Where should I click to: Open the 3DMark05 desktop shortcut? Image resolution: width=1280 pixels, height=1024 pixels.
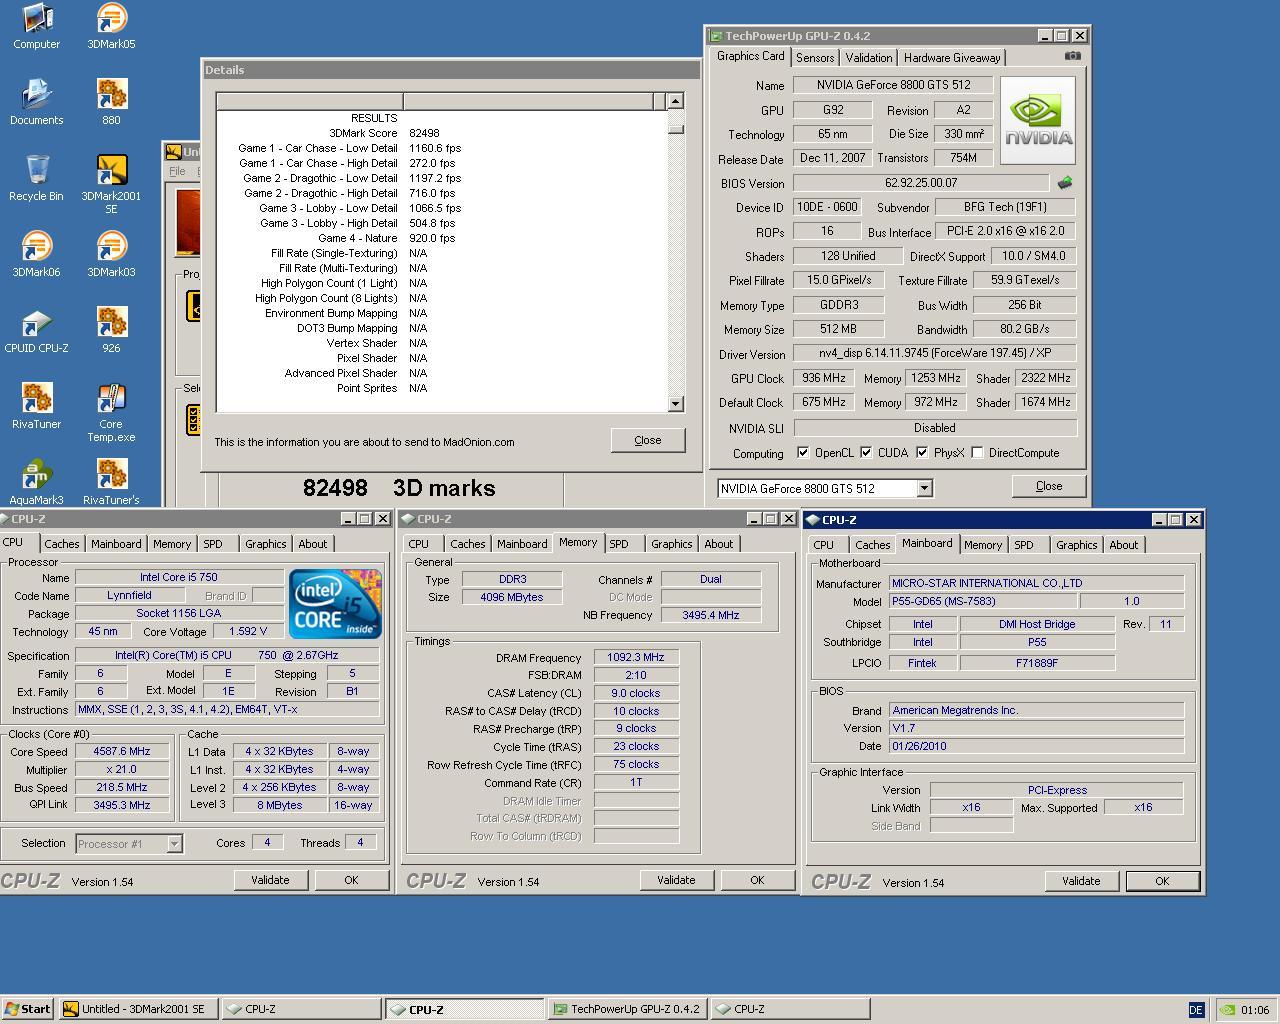(x=111, y=27)
